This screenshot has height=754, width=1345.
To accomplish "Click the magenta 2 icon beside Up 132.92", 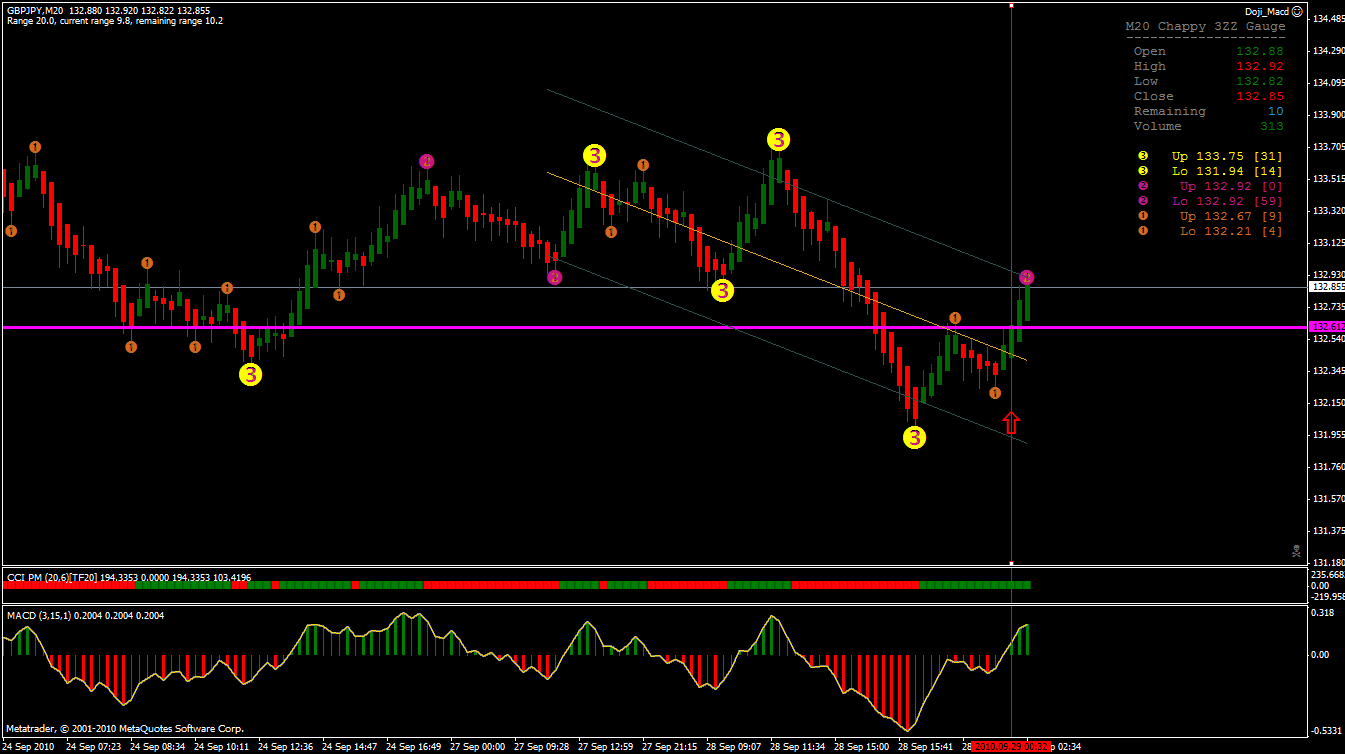I will (1143, 186).
